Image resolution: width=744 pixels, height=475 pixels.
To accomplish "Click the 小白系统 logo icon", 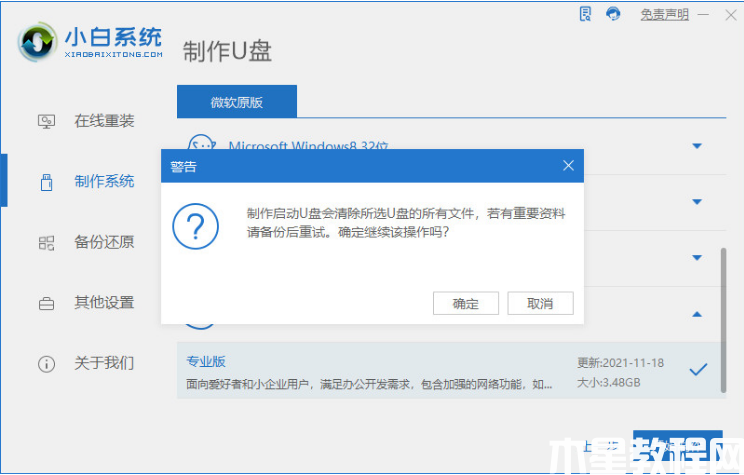I will 37,42.
